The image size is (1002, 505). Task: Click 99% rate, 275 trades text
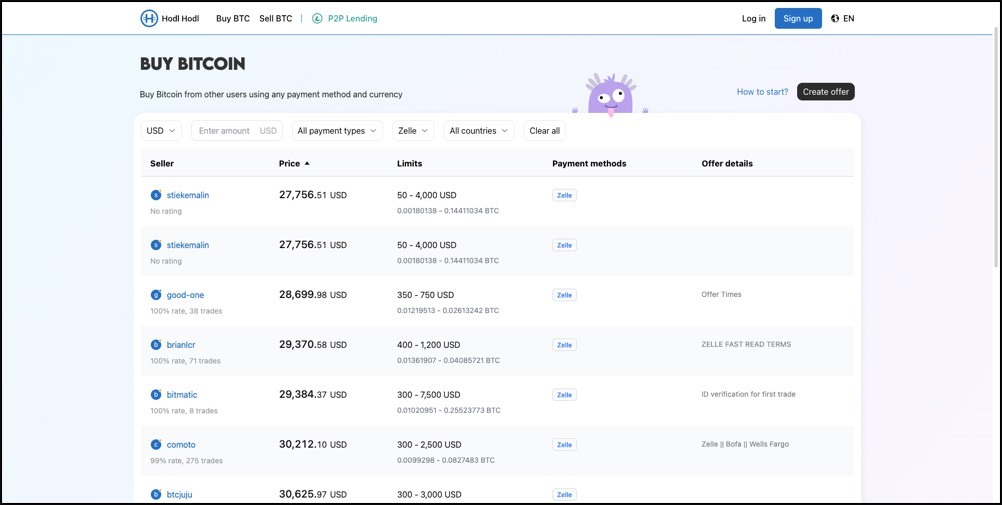187,460
